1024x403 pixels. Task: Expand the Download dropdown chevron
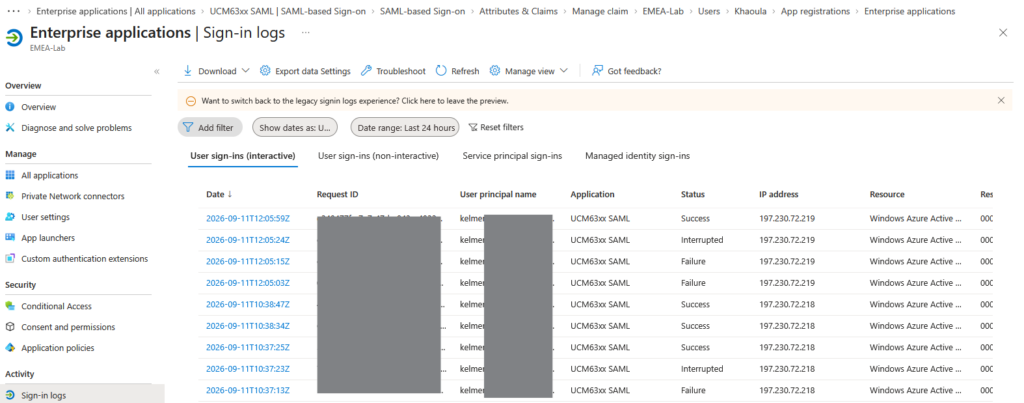[246, 71]
